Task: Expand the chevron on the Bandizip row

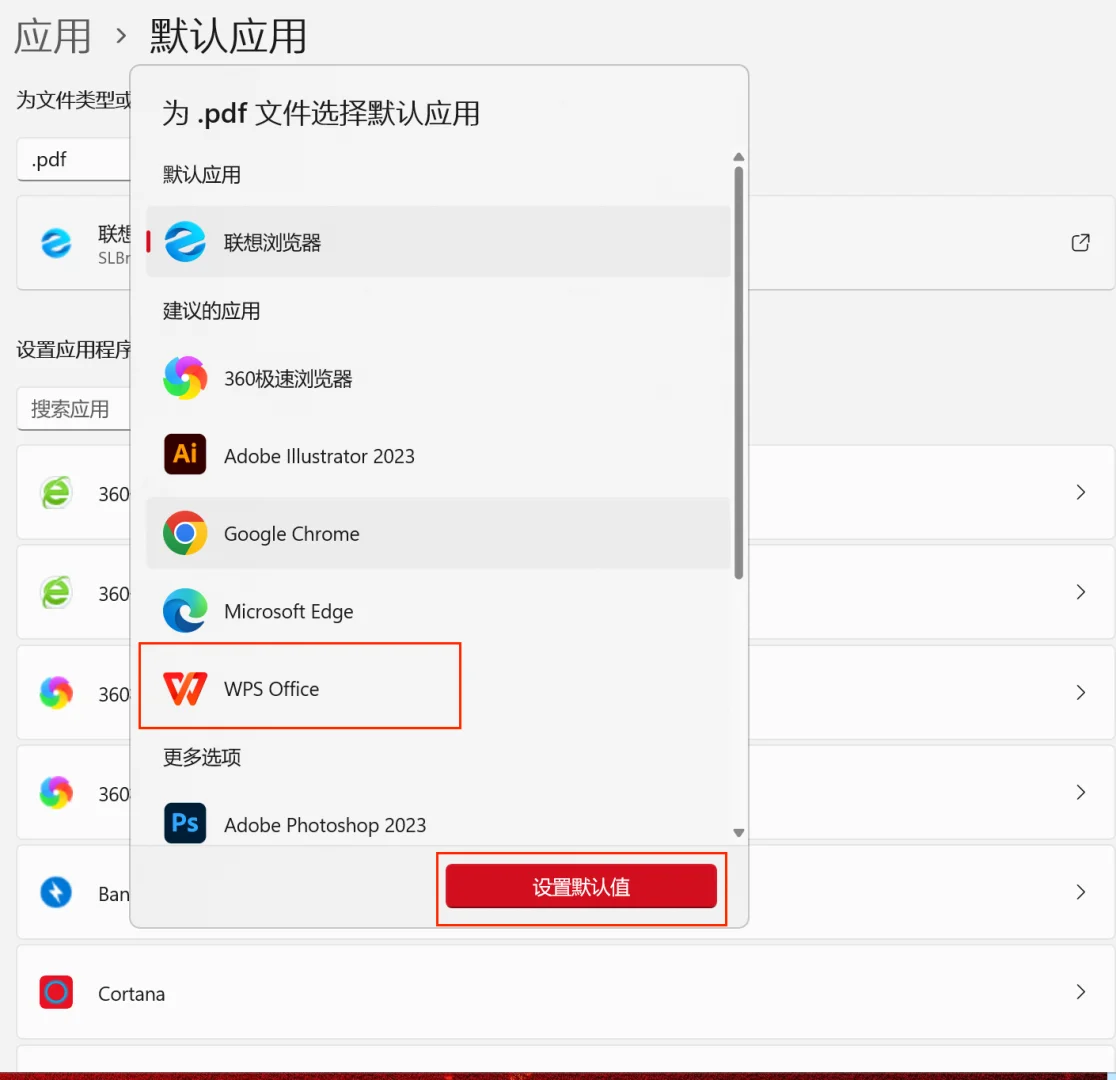Action: click(1081, 893)
